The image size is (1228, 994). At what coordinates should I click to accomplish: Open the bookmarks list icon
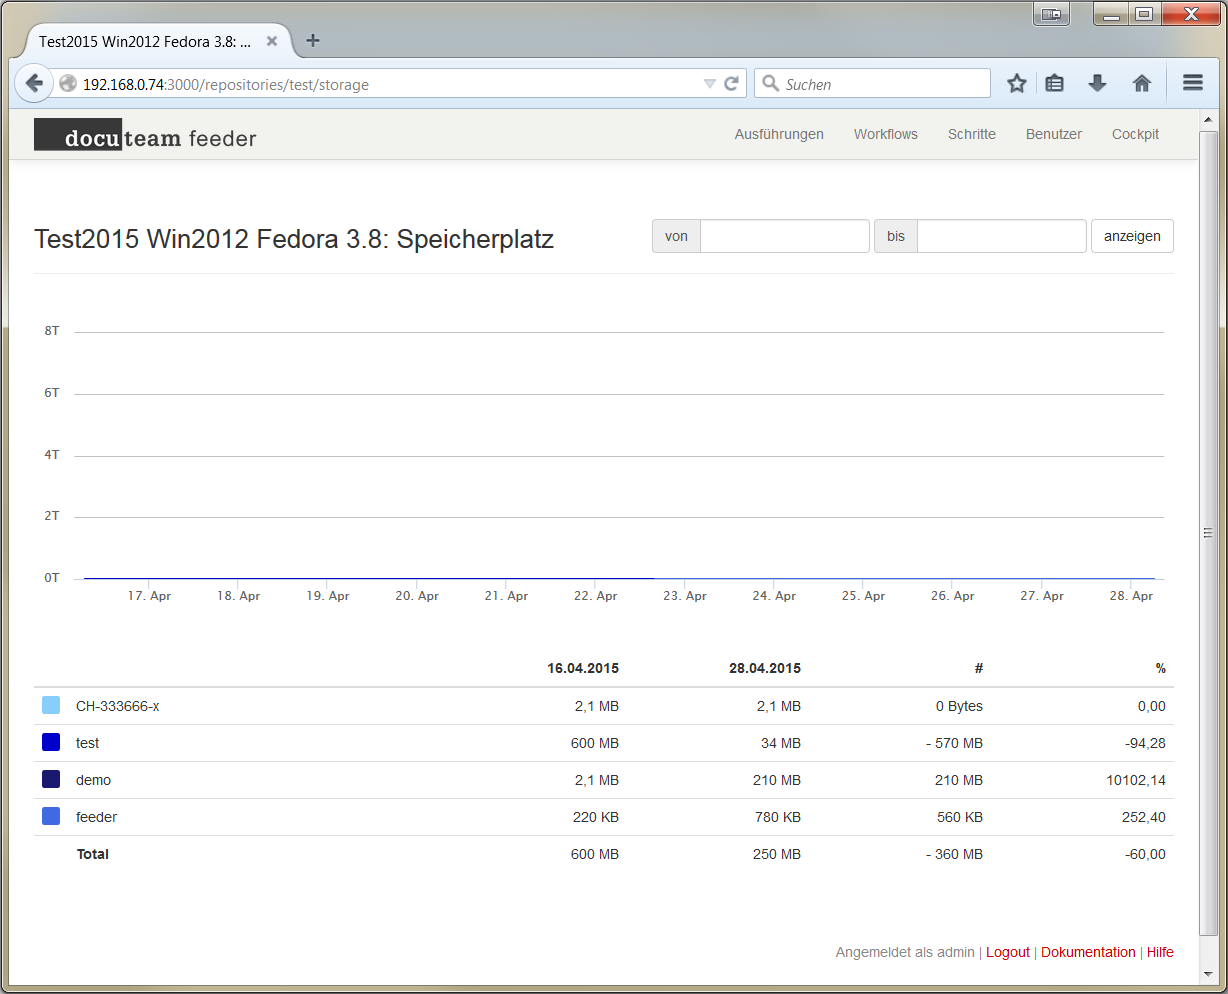pyautogui.click(x=1054, y=84)
